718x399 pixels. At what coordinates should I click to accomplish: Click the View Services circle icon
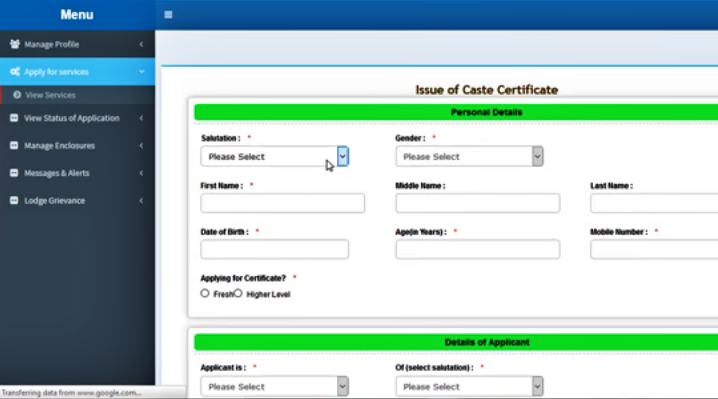[17, 95]
